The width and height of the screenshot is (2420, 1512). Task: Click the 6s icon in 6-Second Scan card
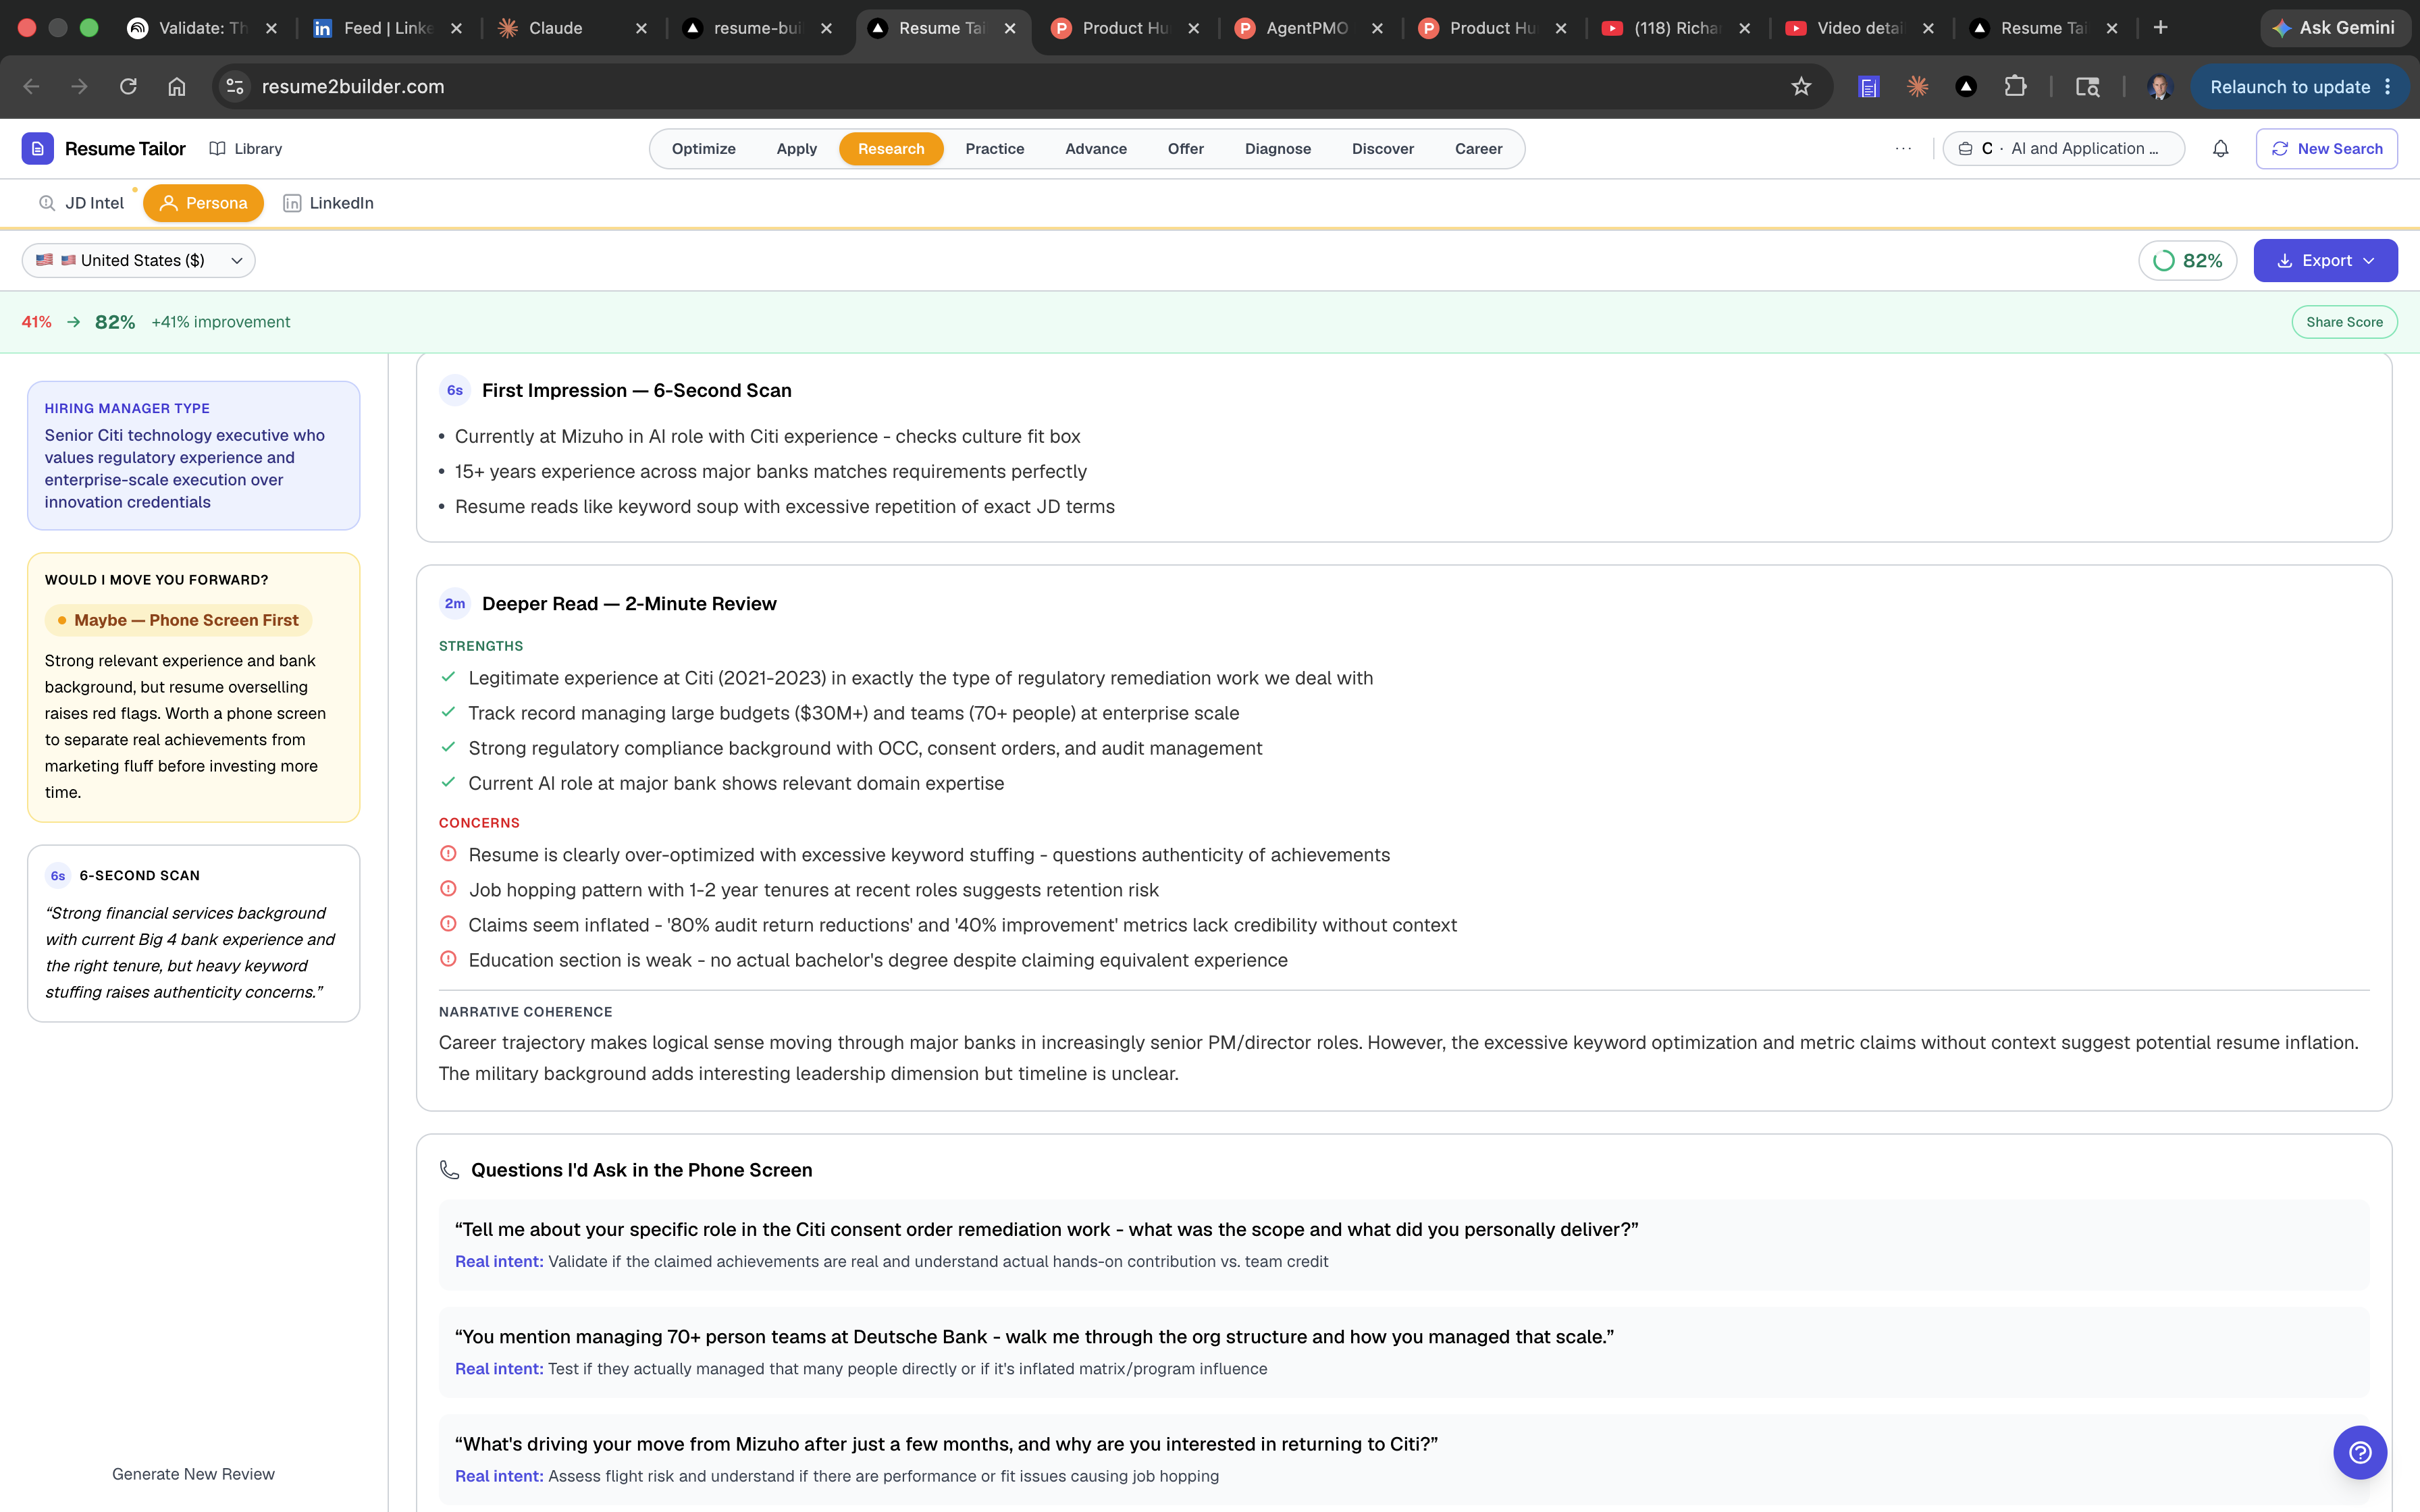click(58, 875)
